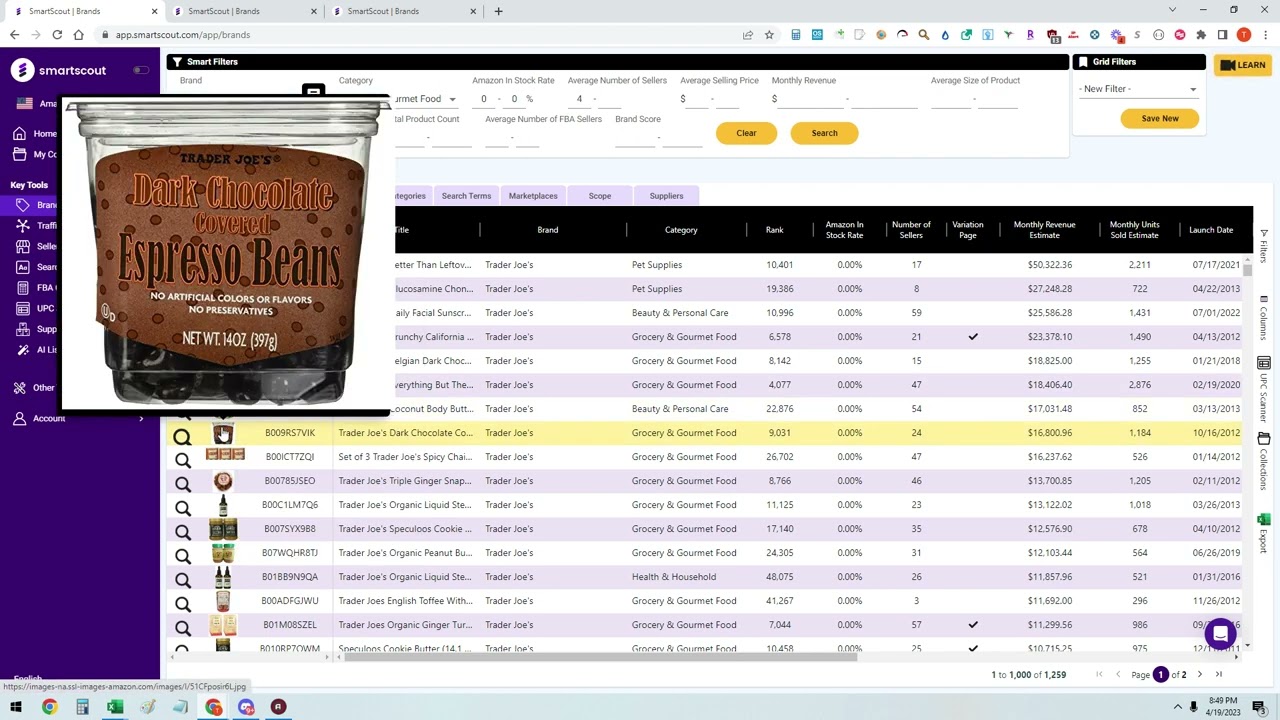The height and width of the screenshot is (720, 1280).
Task: Click the Monthly Revenue minimum input
Action: pos(812,99)
